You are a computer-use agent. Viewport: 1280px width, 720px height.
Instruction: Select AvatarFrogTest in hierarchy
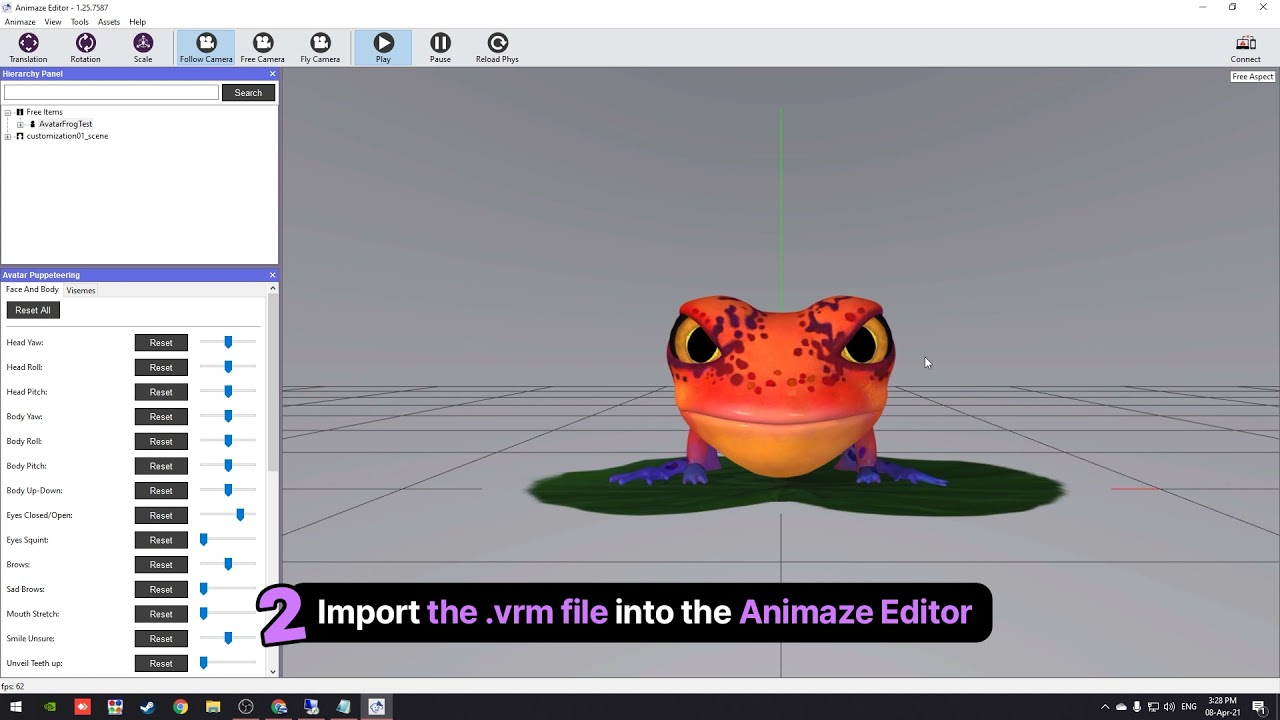pyautogui.click(x=65, y=124)
